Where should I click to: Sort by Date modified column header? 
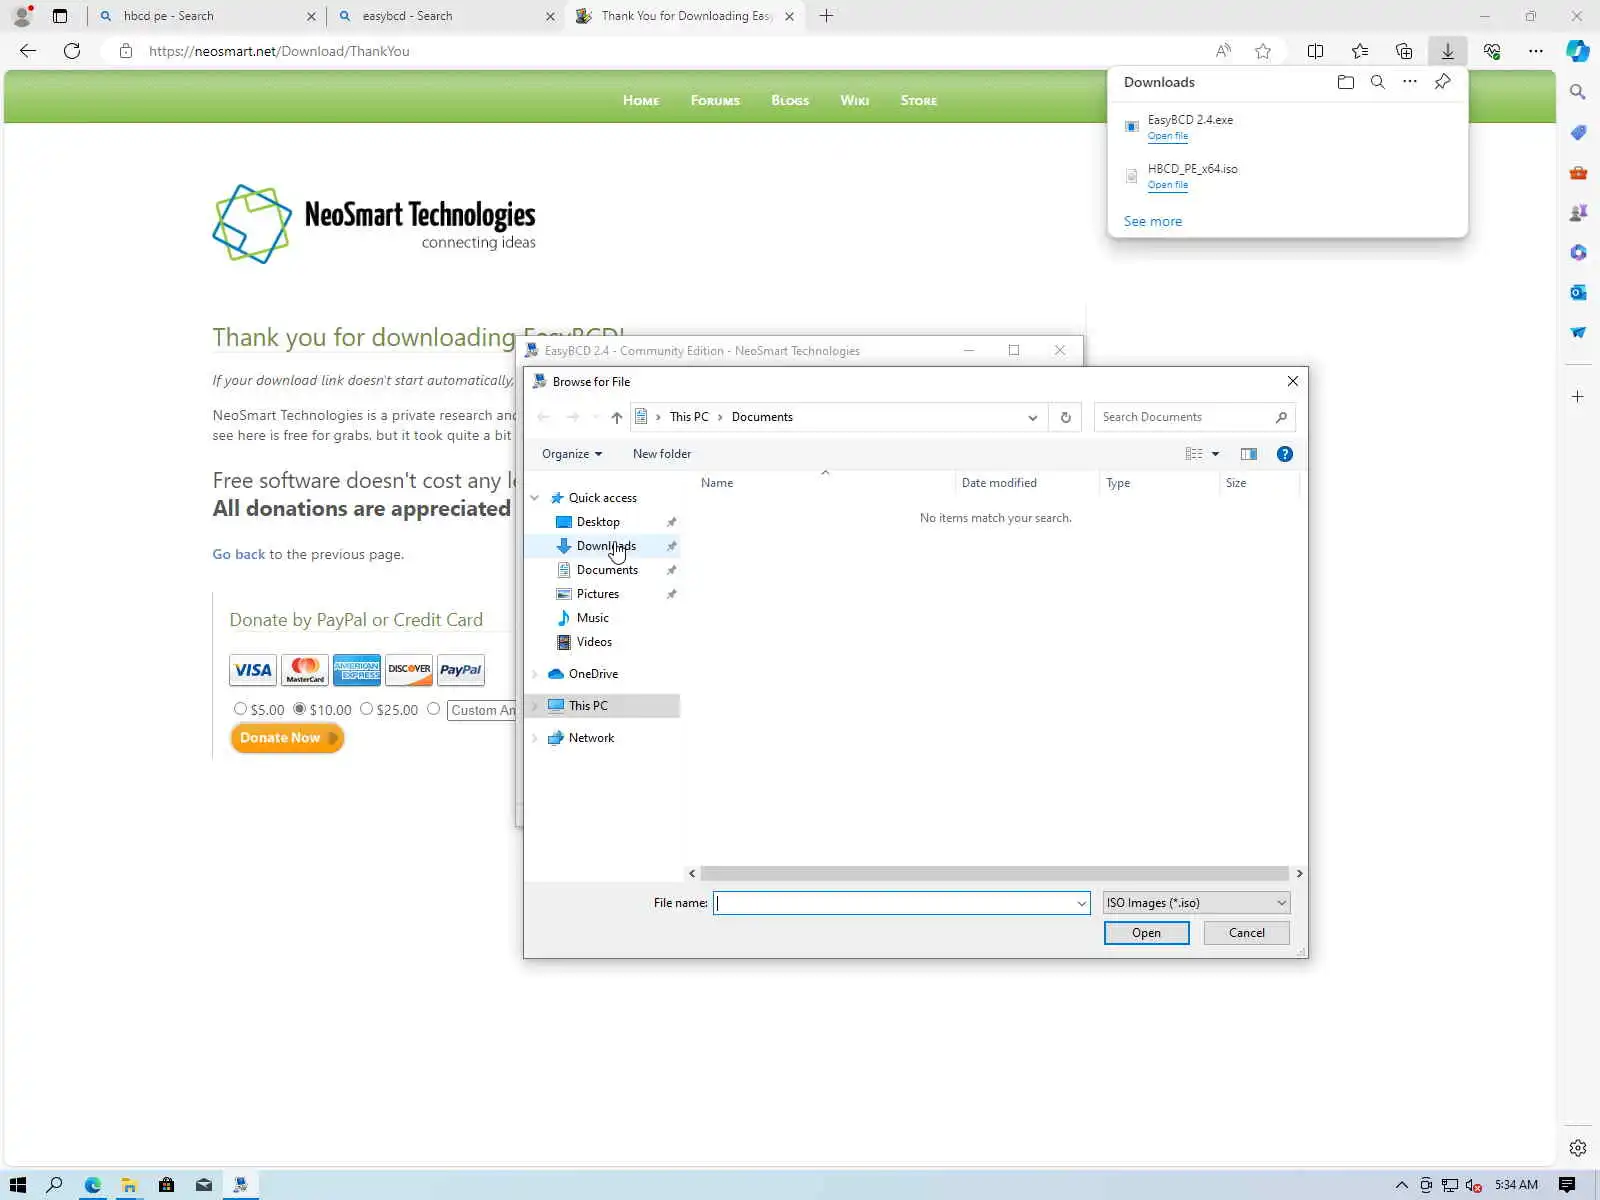(1026, 483)
